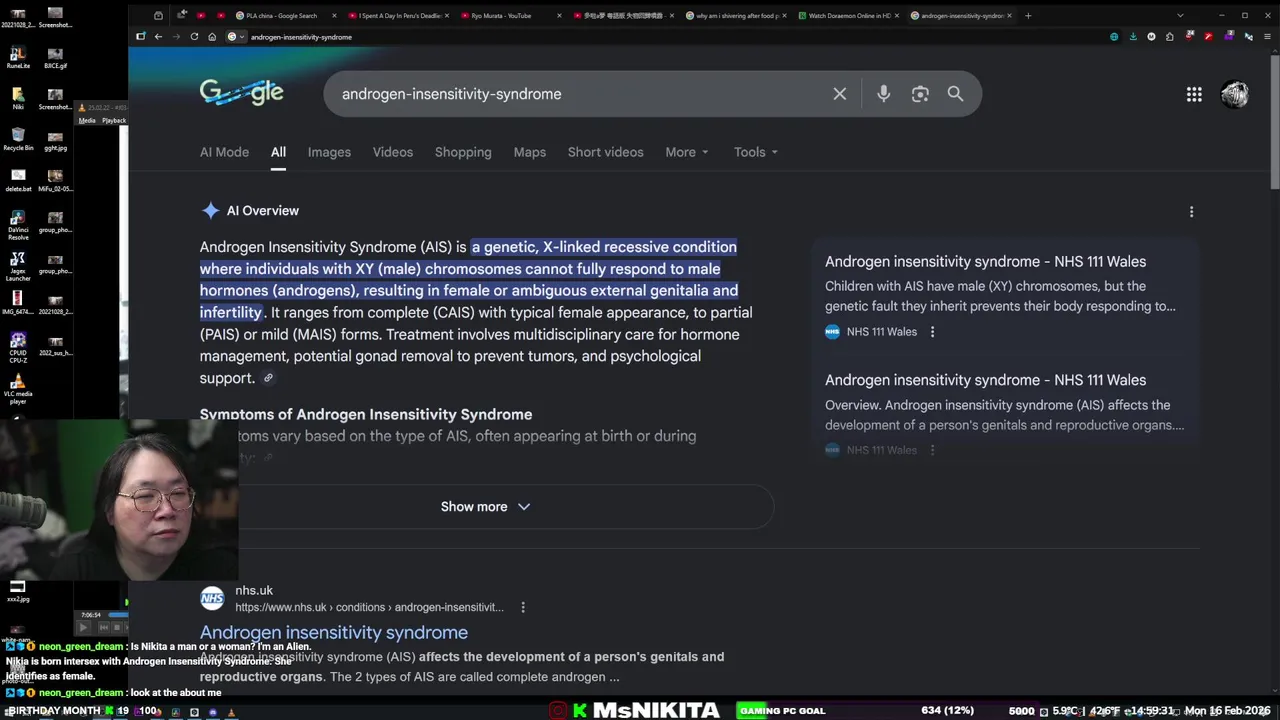The image size is (1280, 720).
Task: Expand AI Overview with Show more
Action: point(486,507)
